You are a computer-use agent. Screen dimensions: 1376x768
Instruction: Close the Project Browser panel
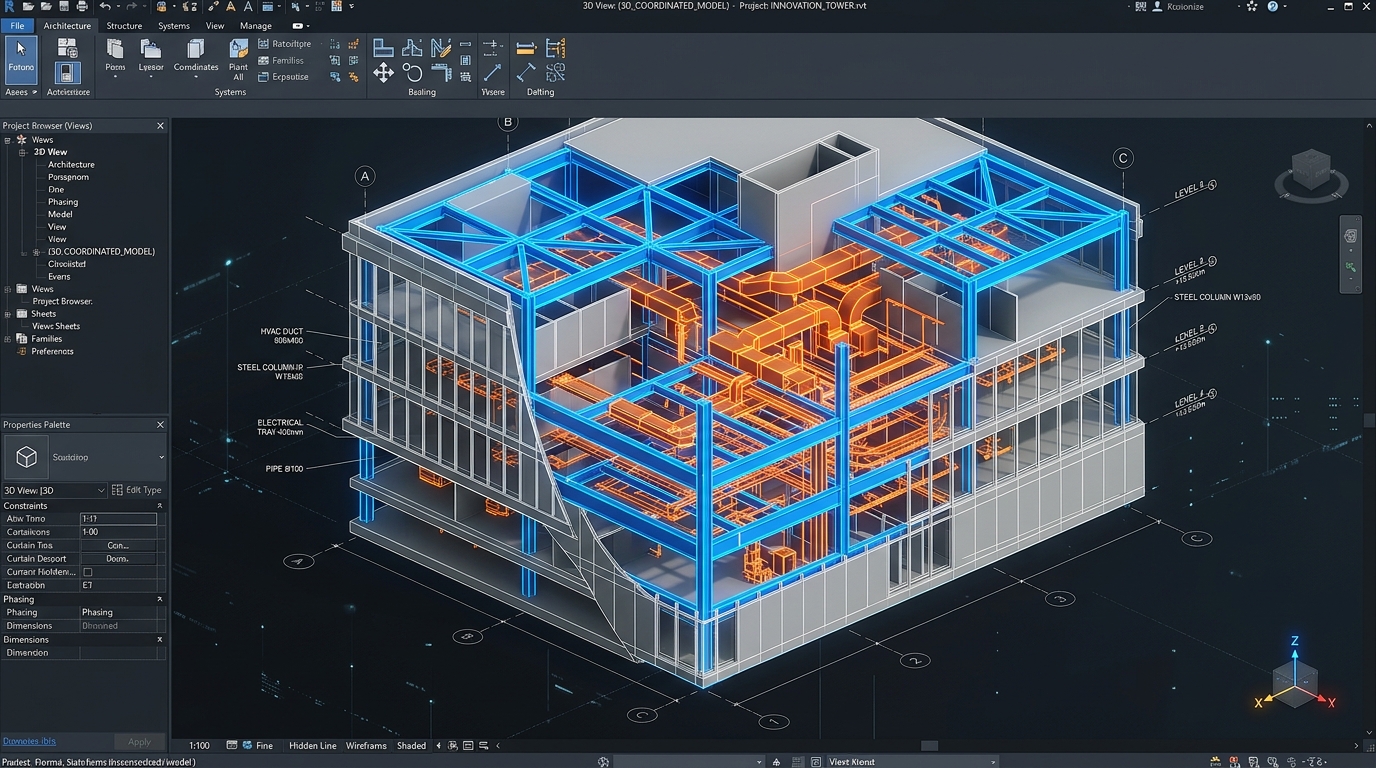[x=160, y=126]
